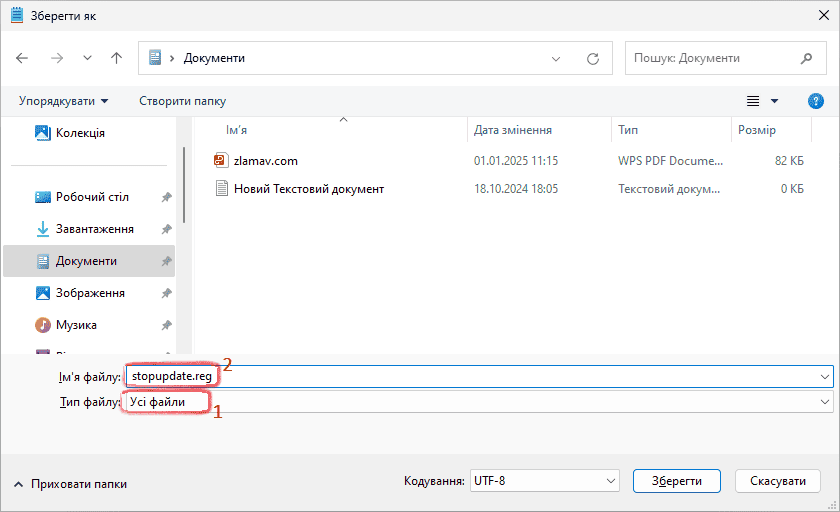Click WPS PDF Docume... type cell

[670, 161]
